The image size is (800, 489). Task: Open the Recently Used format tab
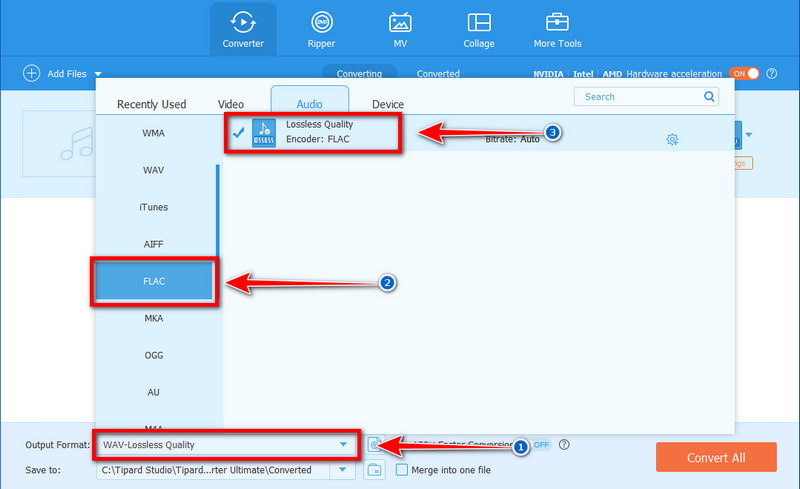coord(152,104)
